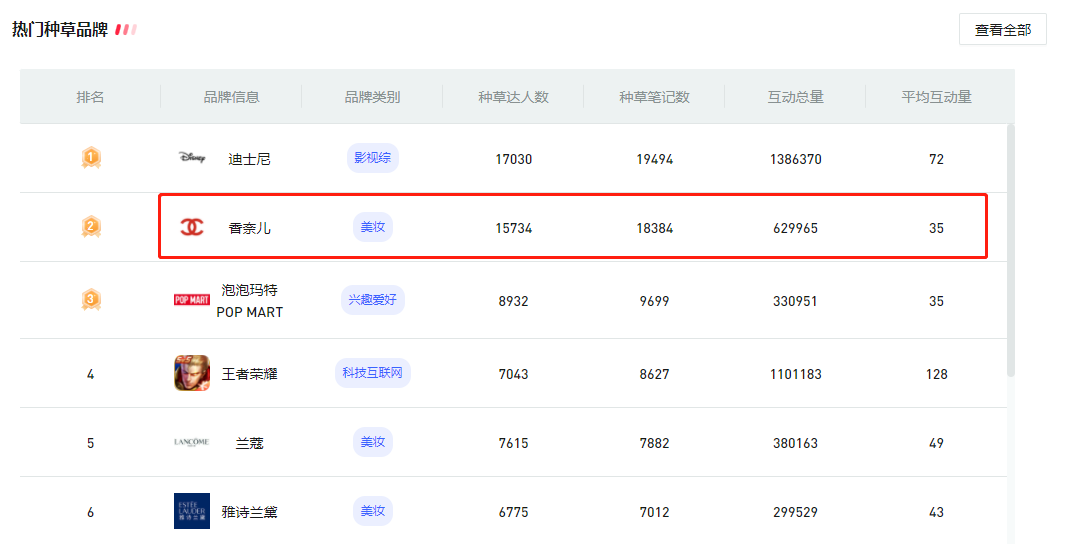
Task: Select the 兴趣爱好 category tag
Action: pos(372,300)
